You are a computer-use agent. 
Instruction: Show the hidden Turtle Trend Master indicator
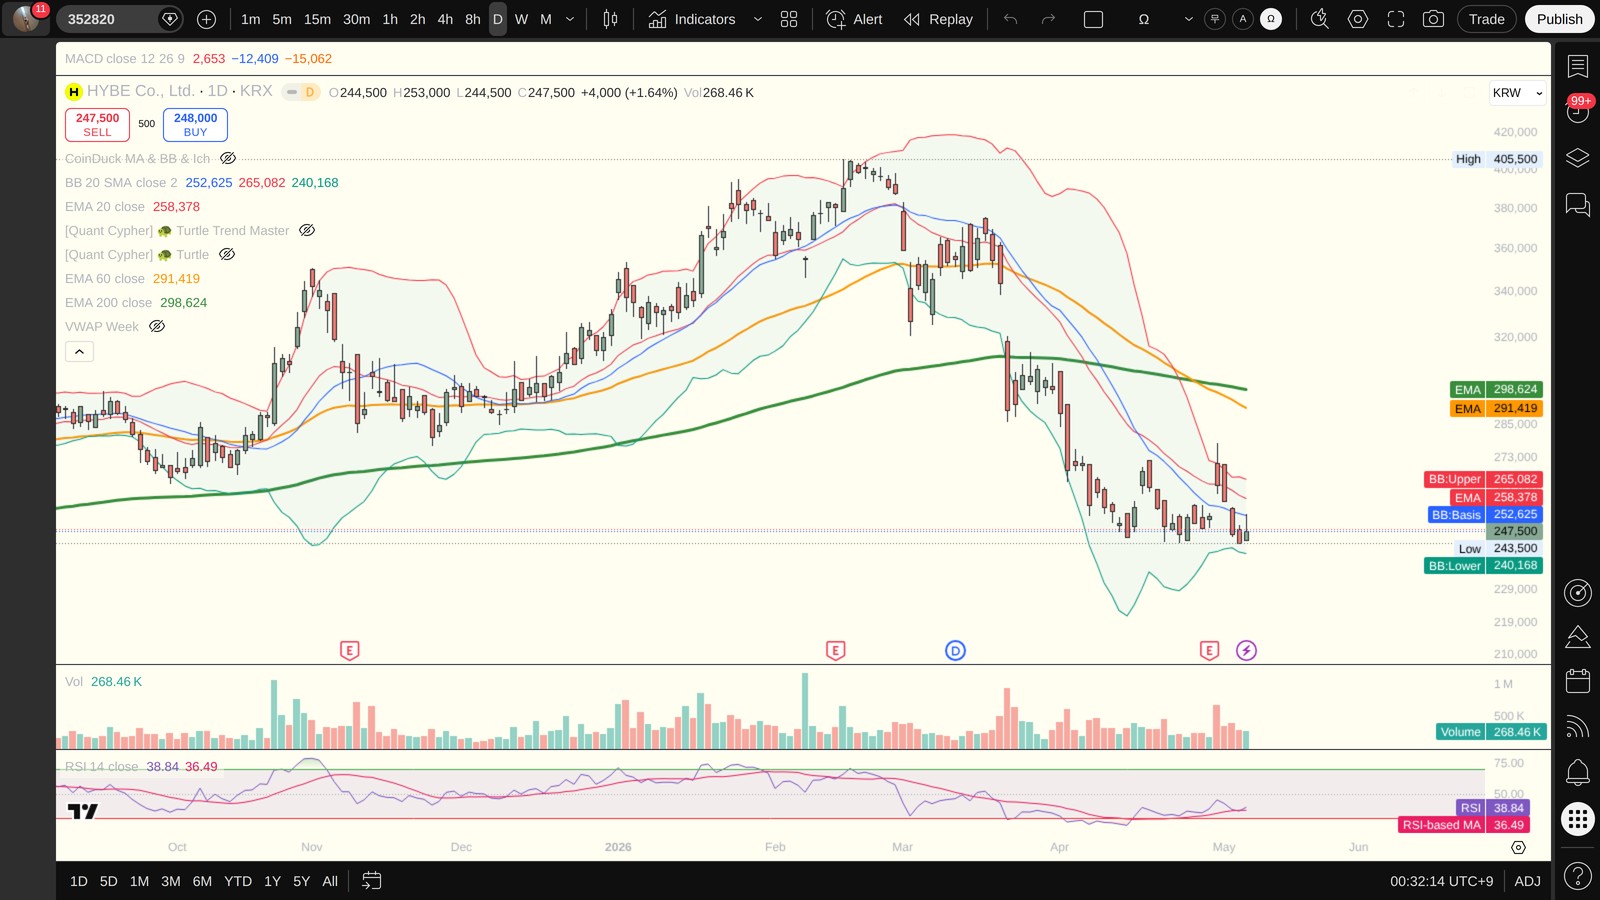click(x=307, y=230)
